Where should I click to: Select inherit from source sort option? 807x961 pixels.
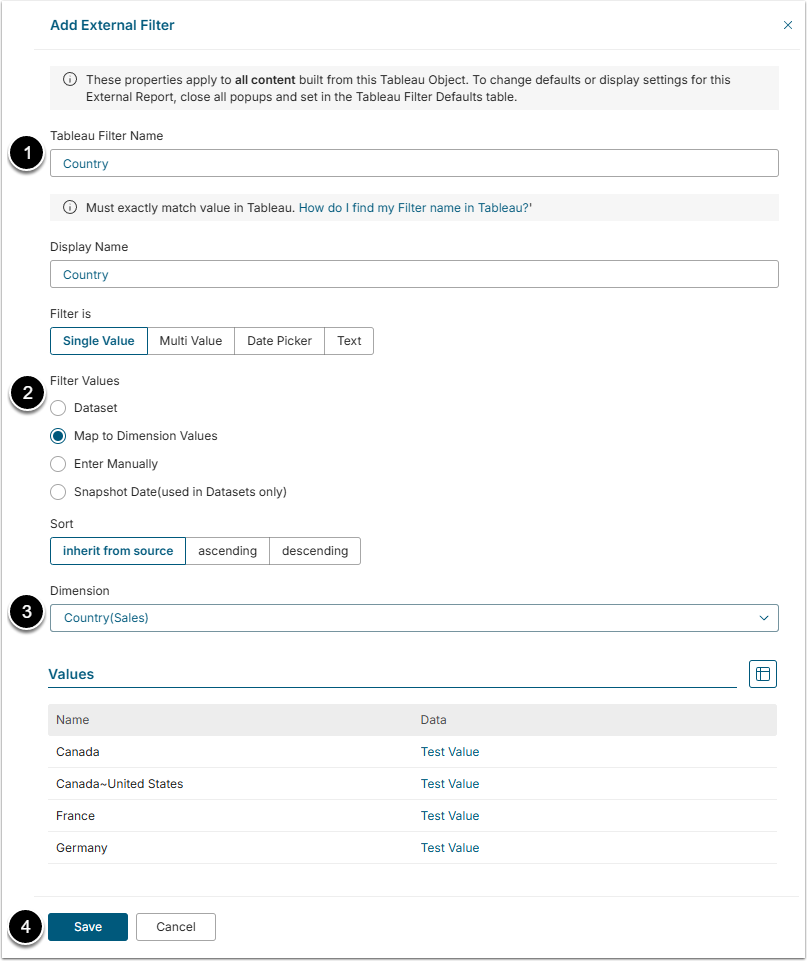click(118, 551)
